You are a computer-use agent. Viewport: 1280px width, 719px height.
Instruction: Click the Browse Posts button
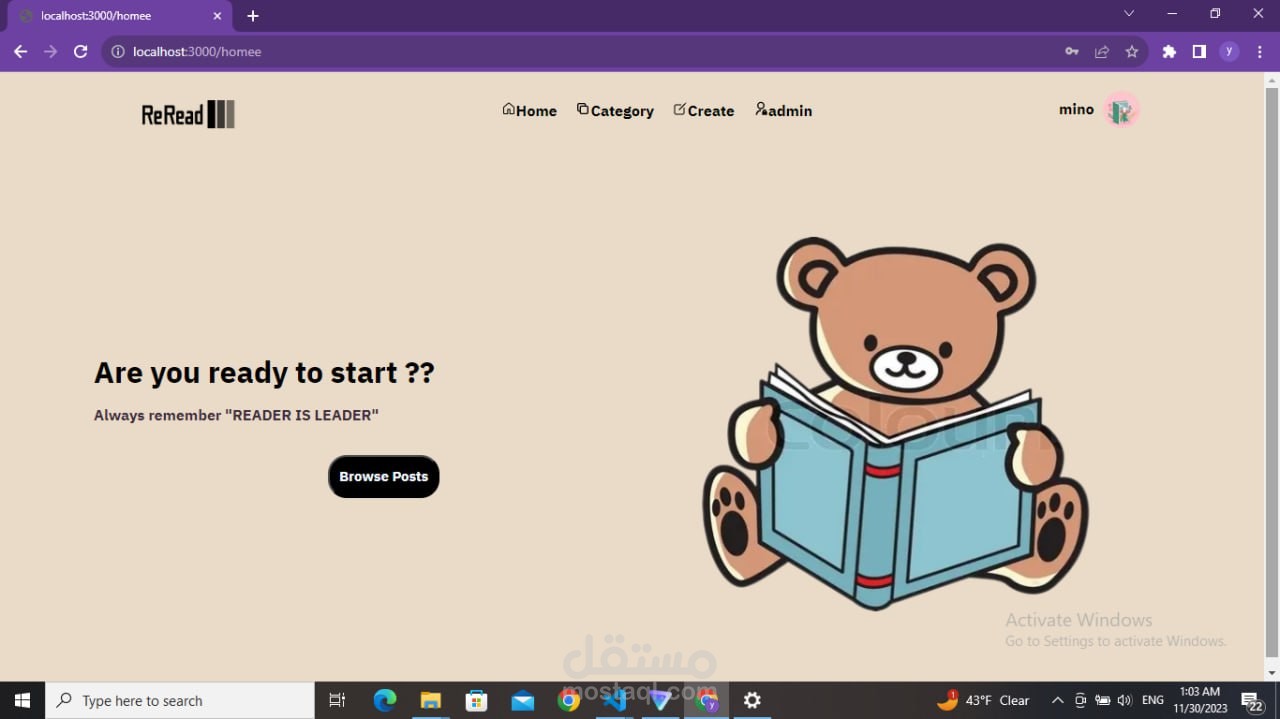pyautogui.click(x=383, y=476)
